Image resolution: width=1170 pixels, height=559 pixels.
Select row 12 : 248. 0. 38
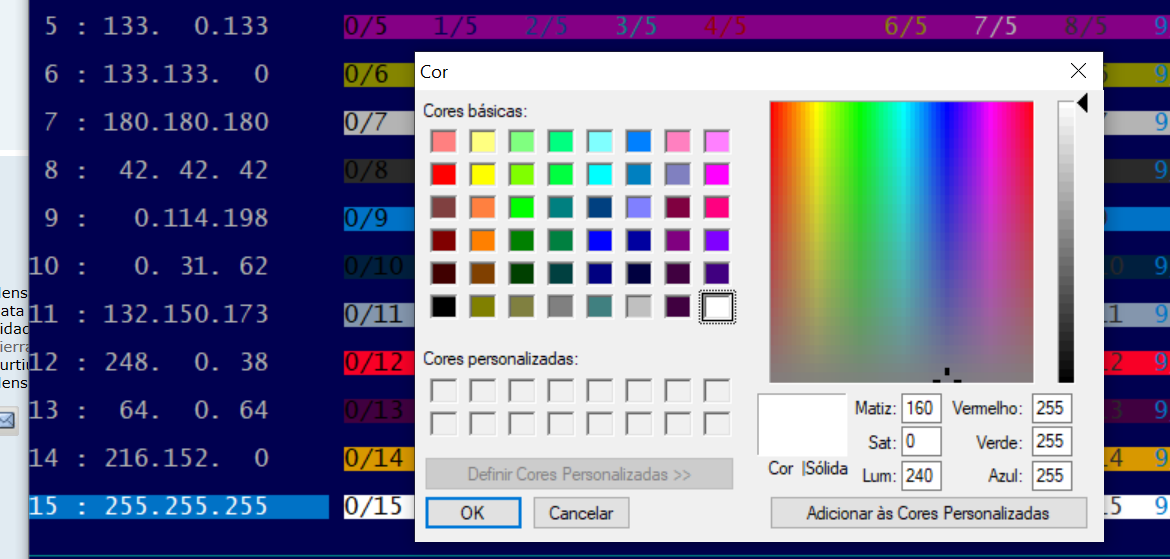click(149, 362)
